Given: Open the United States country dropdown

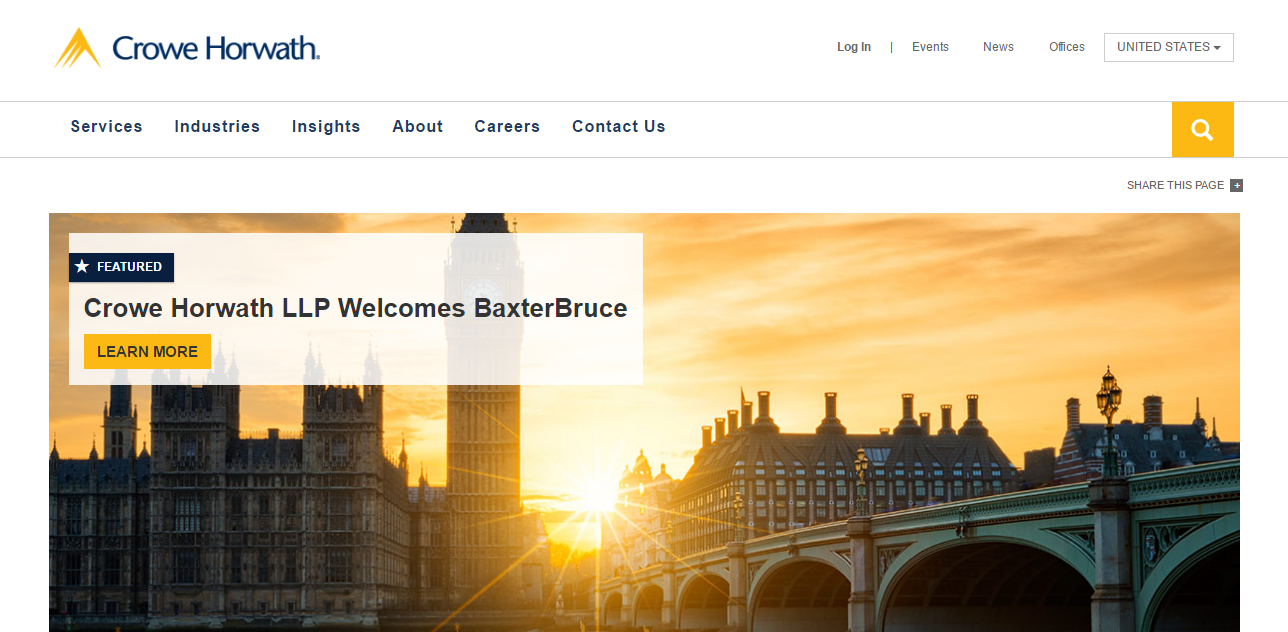Looking at the screenshot, I should click(x=1169, y=47).
